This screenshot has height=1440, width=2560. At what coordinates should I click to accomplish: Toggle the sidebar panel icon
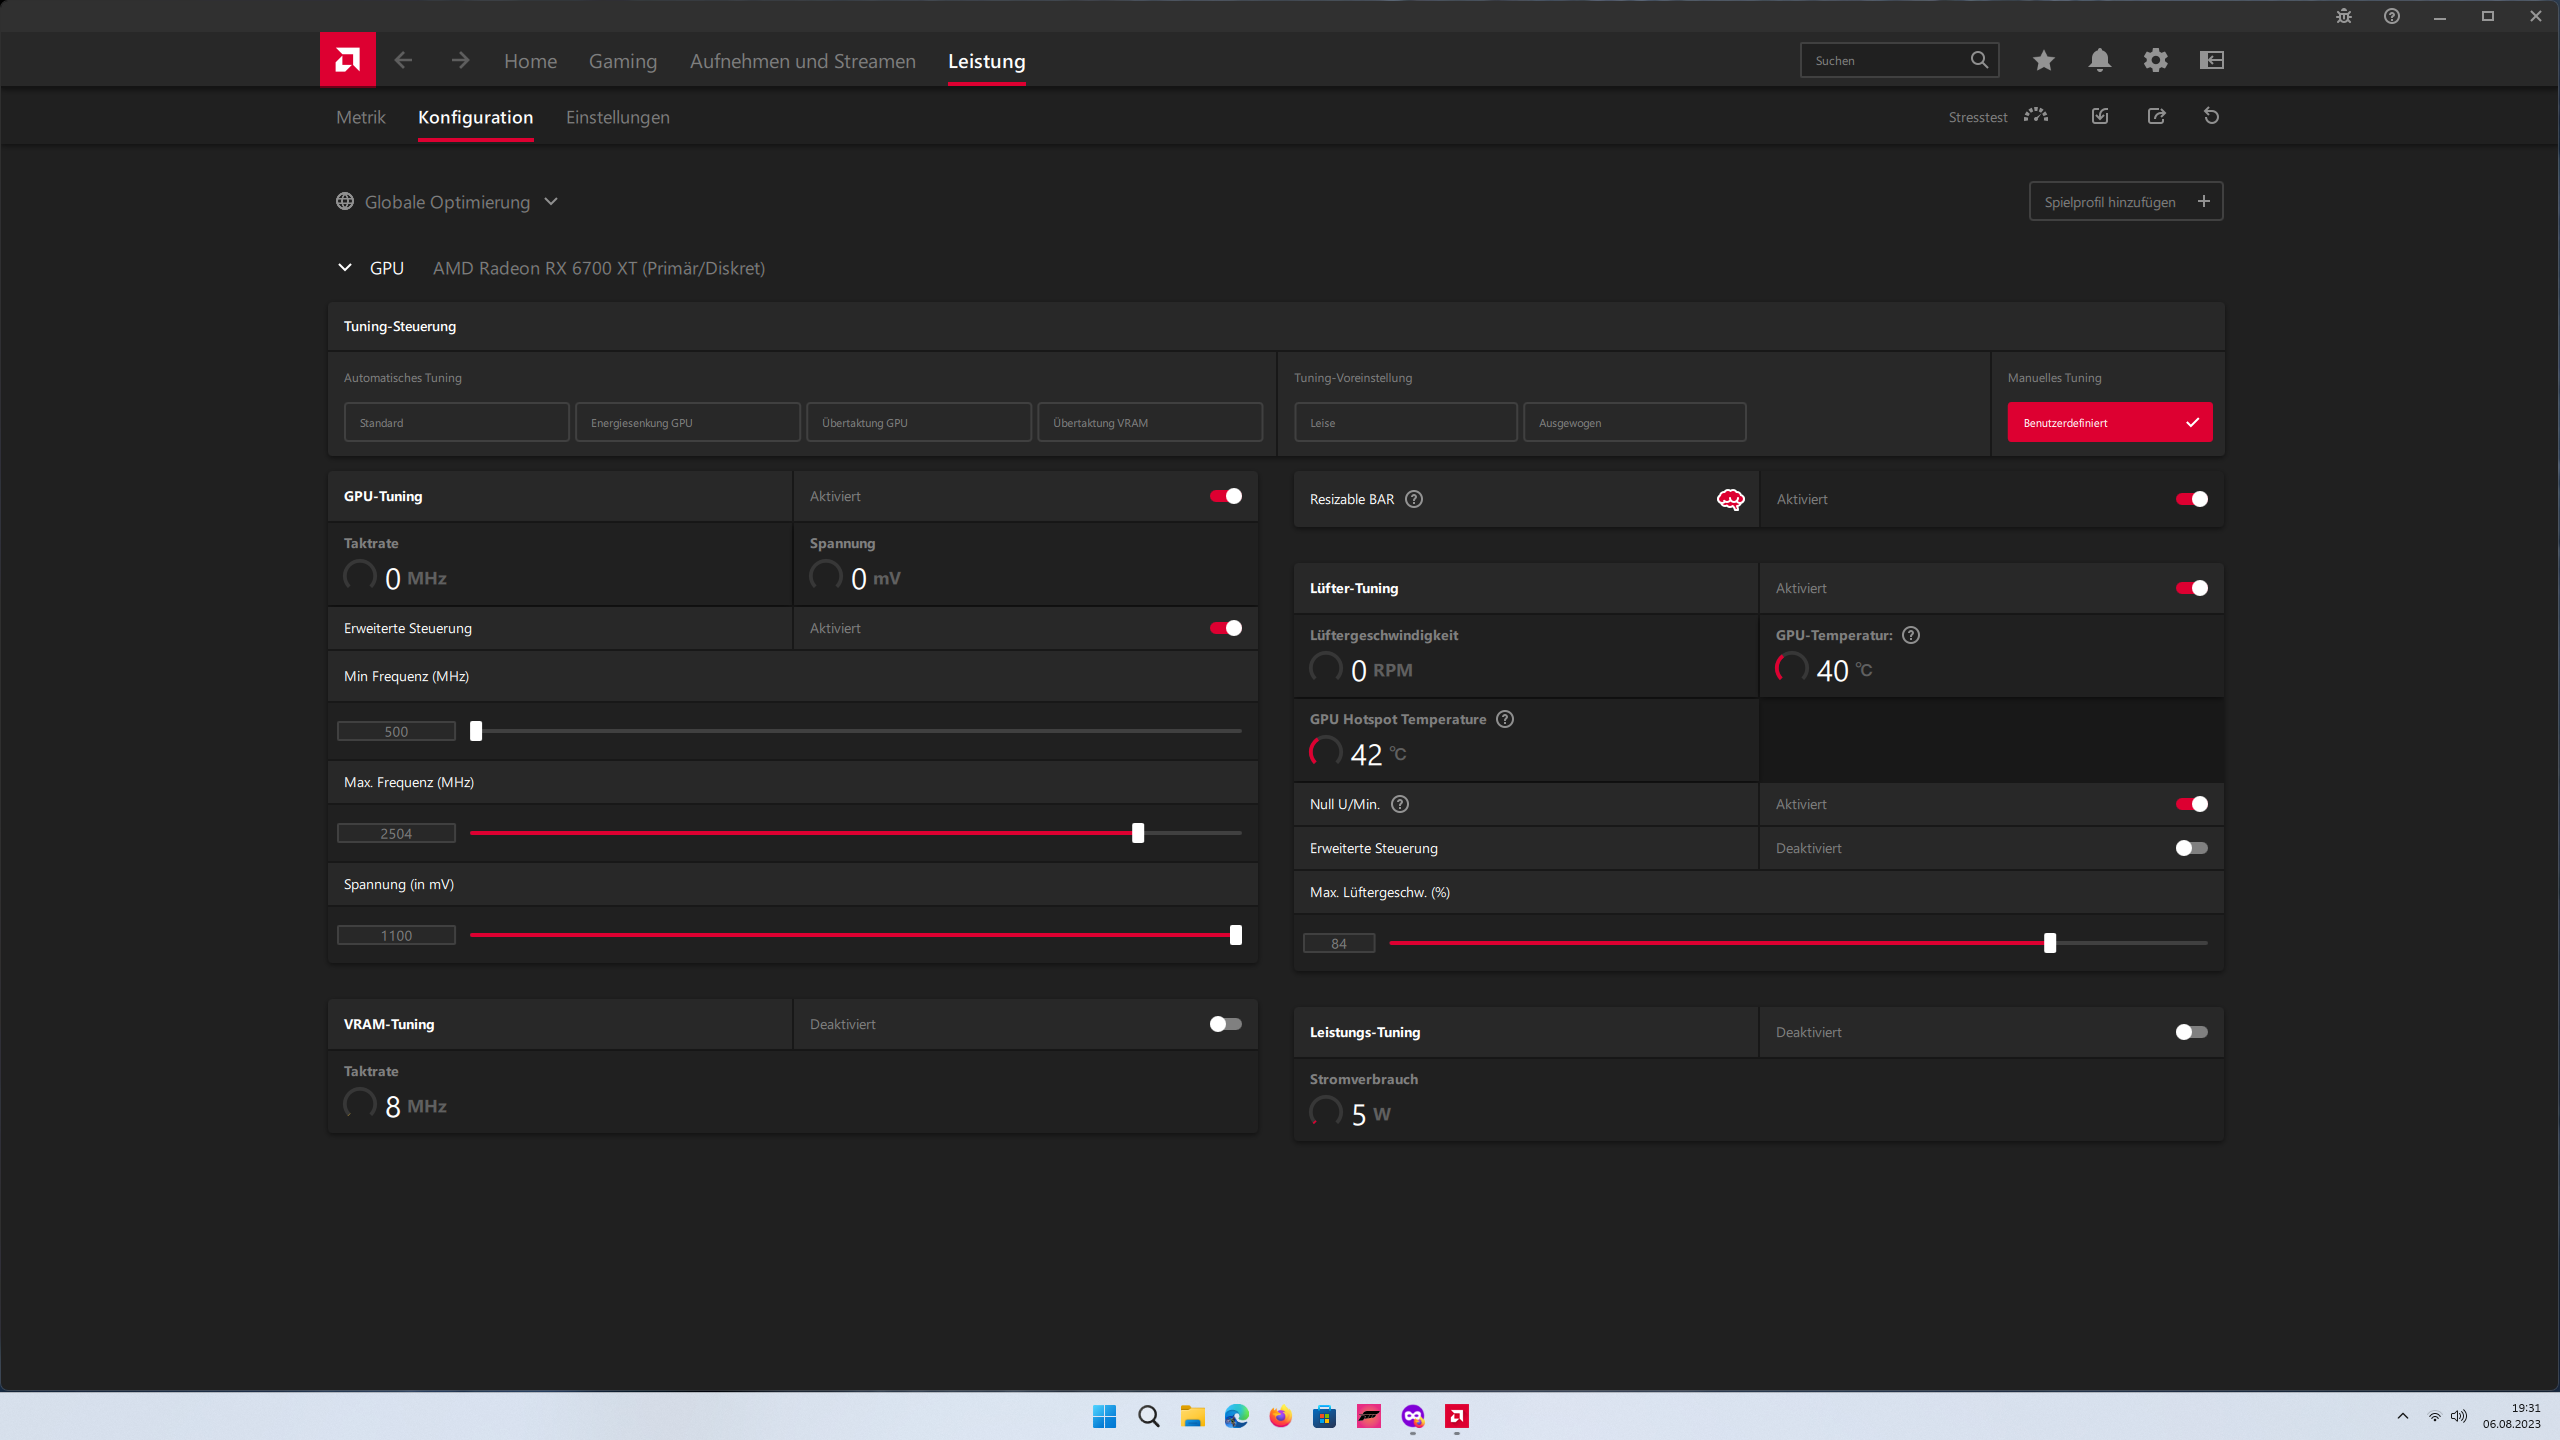pyautogui.click(x=2211, y=60)
